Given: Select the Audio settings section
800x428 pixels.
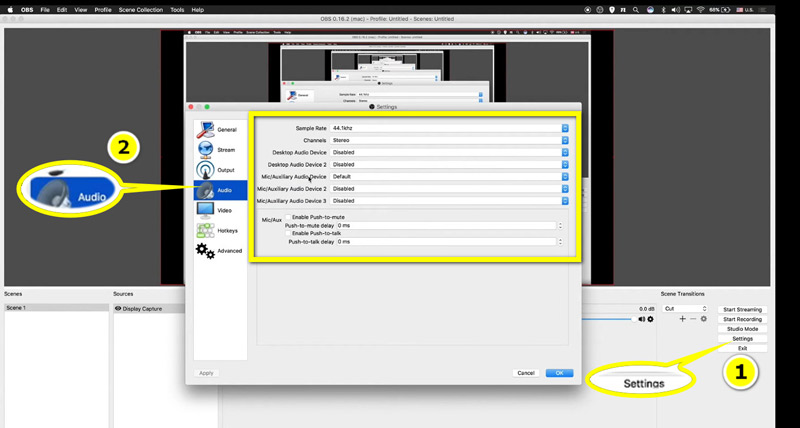Looking at the screenshot, I should point(220,190).
